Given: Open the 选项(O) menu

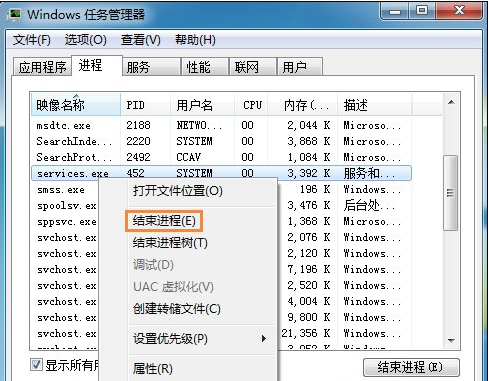Looking at the screenshot, I should click(86, 40).
